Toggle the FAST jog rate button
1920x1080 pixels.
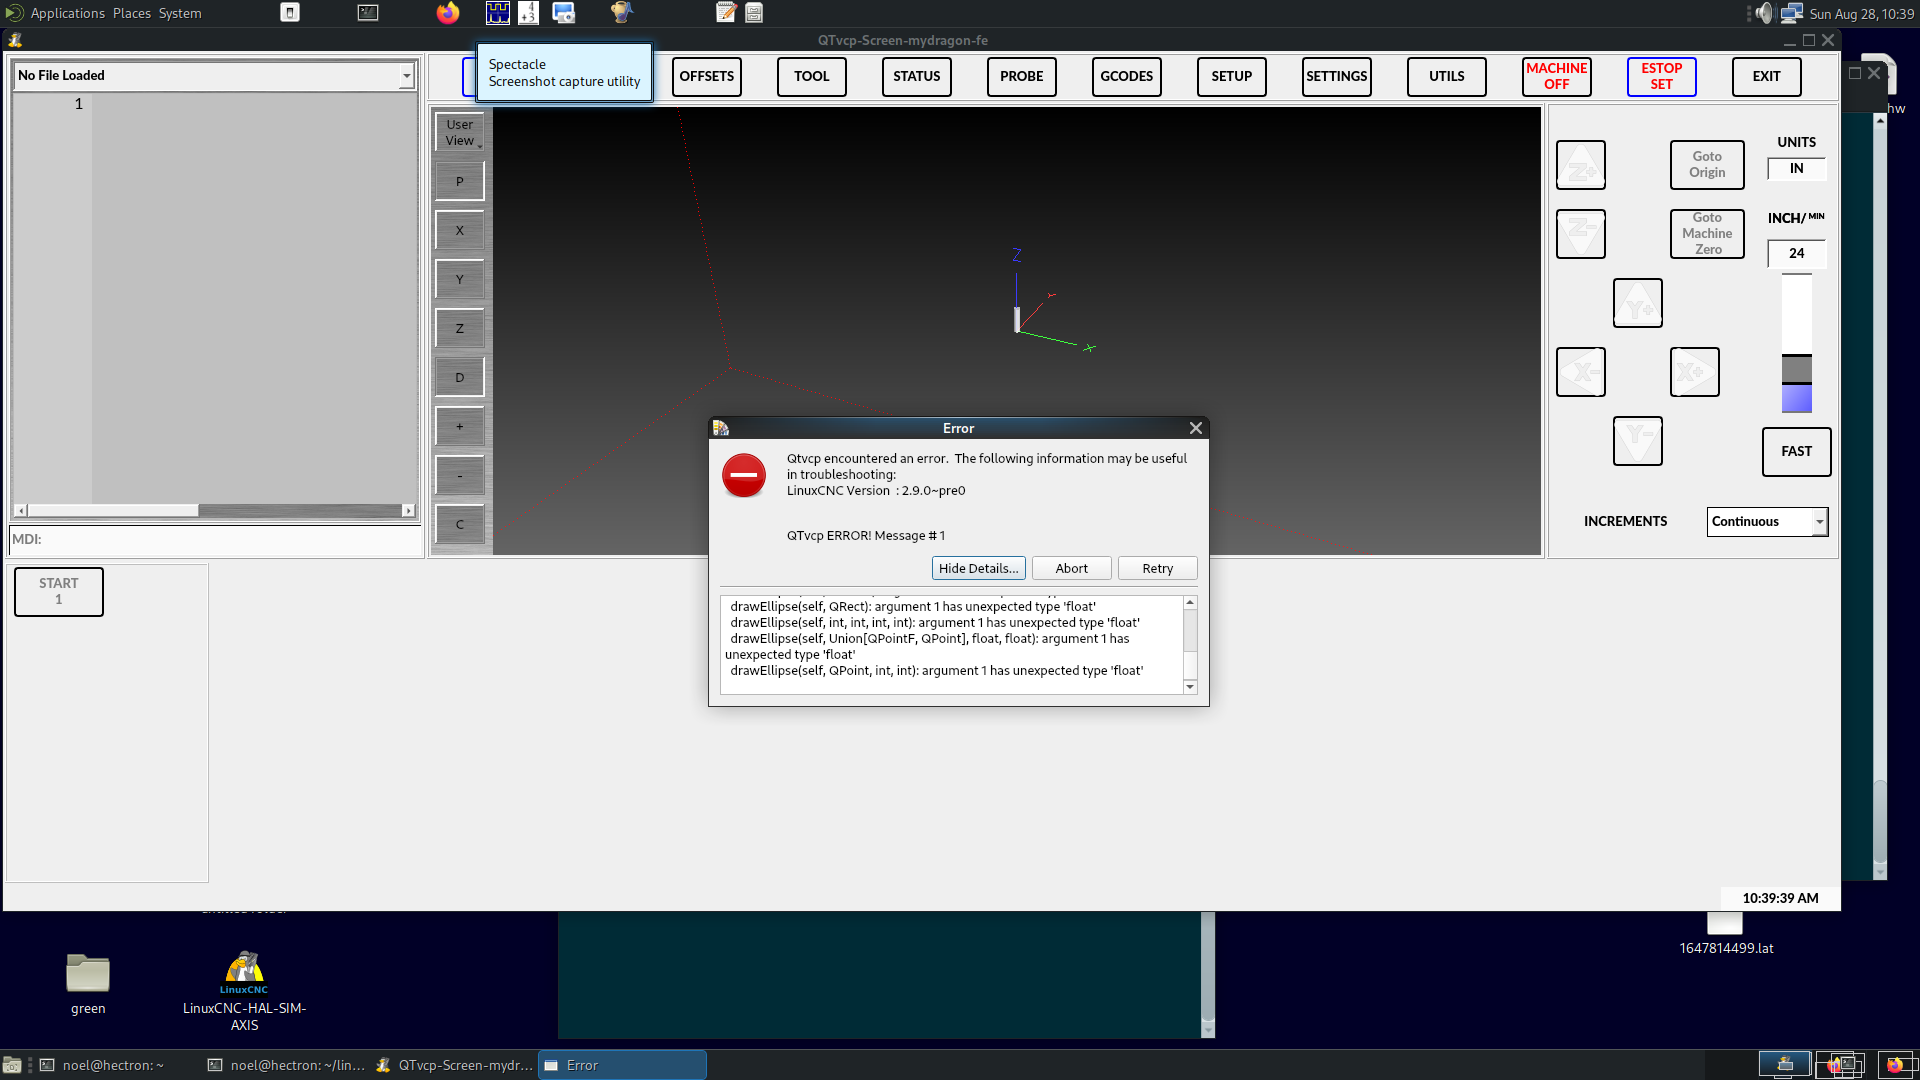tap(1797, 452)
